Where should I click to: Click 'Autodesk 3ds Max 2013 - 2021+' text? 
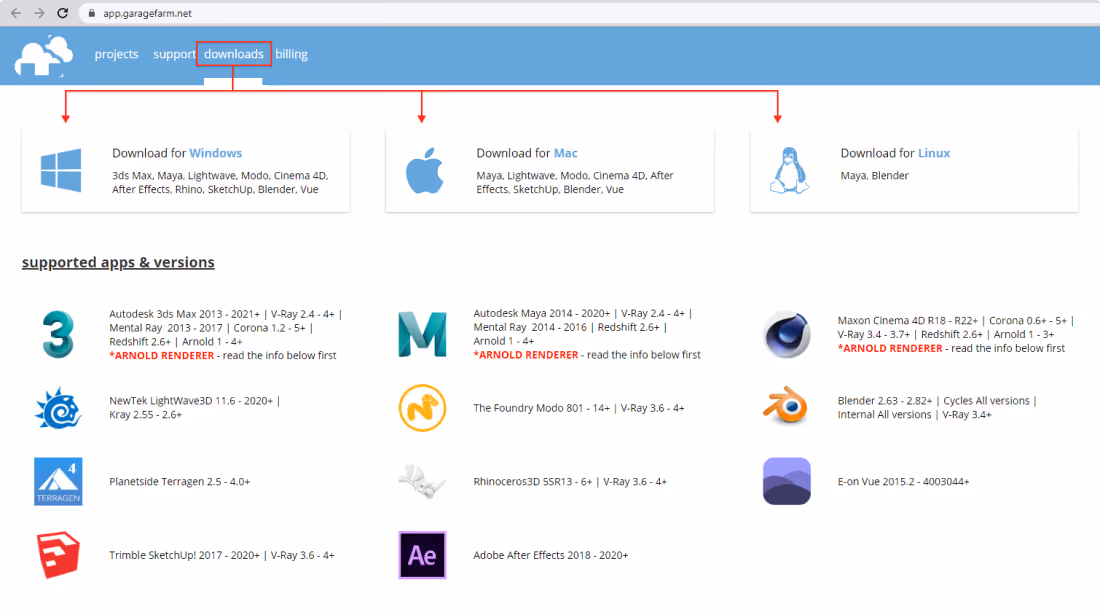[185, 314]
